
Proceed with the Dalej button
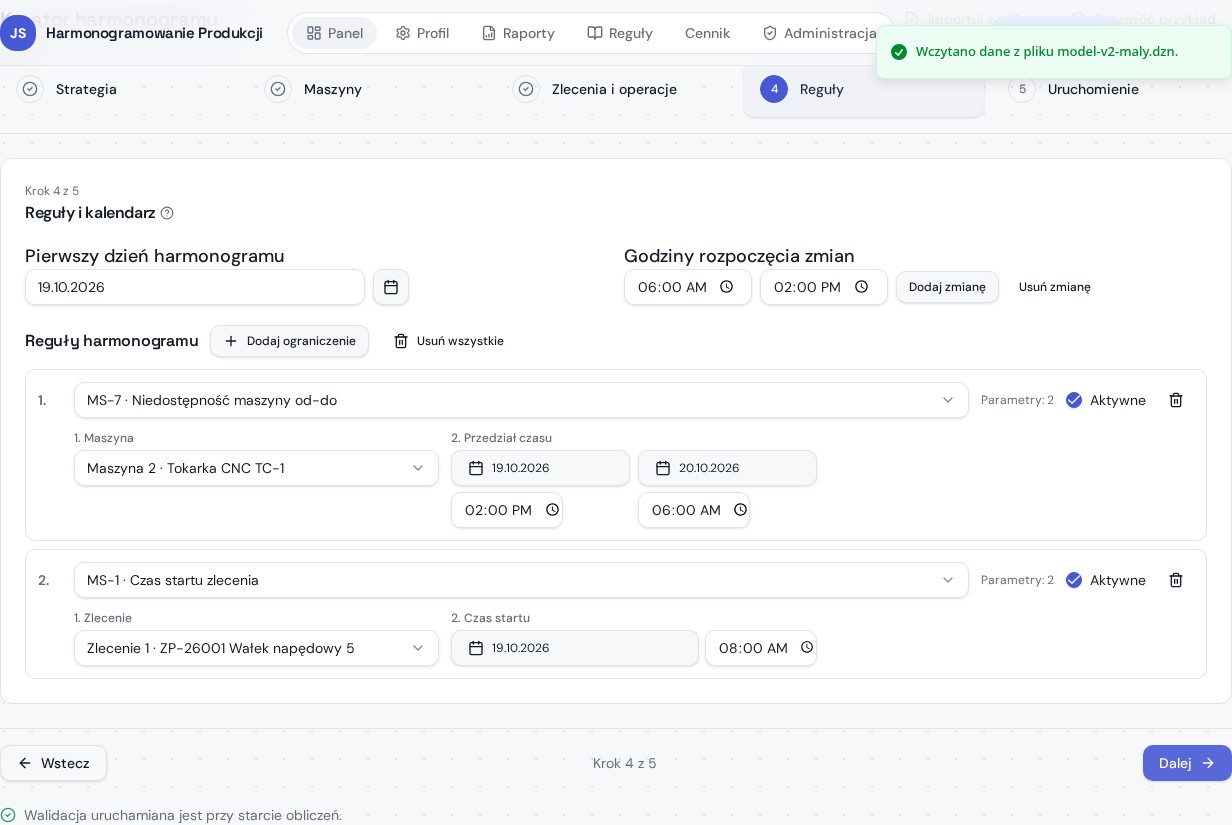pyautogui.click(x=1187, y=763)
